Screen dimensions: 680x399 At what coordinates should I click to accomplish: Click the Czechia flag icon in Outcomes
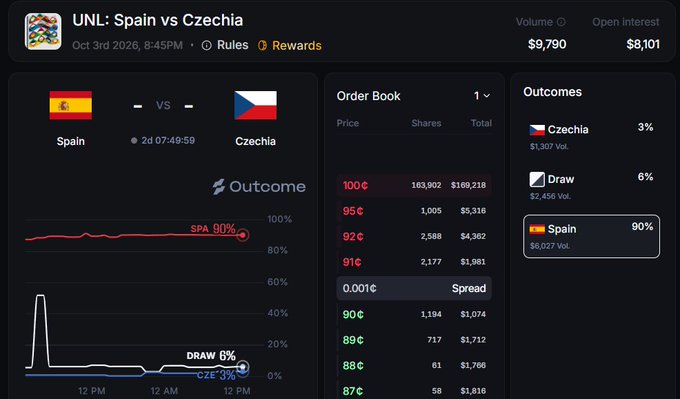tap(537, 130)
